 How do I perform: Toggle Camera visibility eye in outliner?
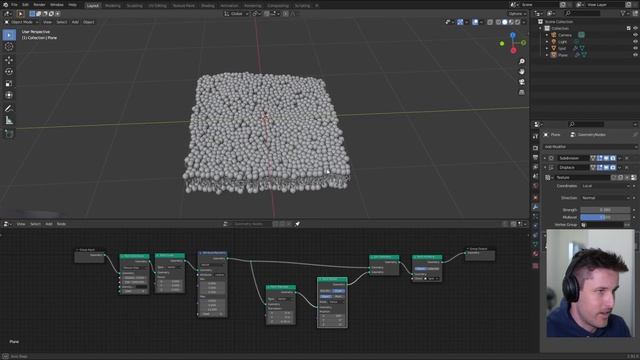635,35
